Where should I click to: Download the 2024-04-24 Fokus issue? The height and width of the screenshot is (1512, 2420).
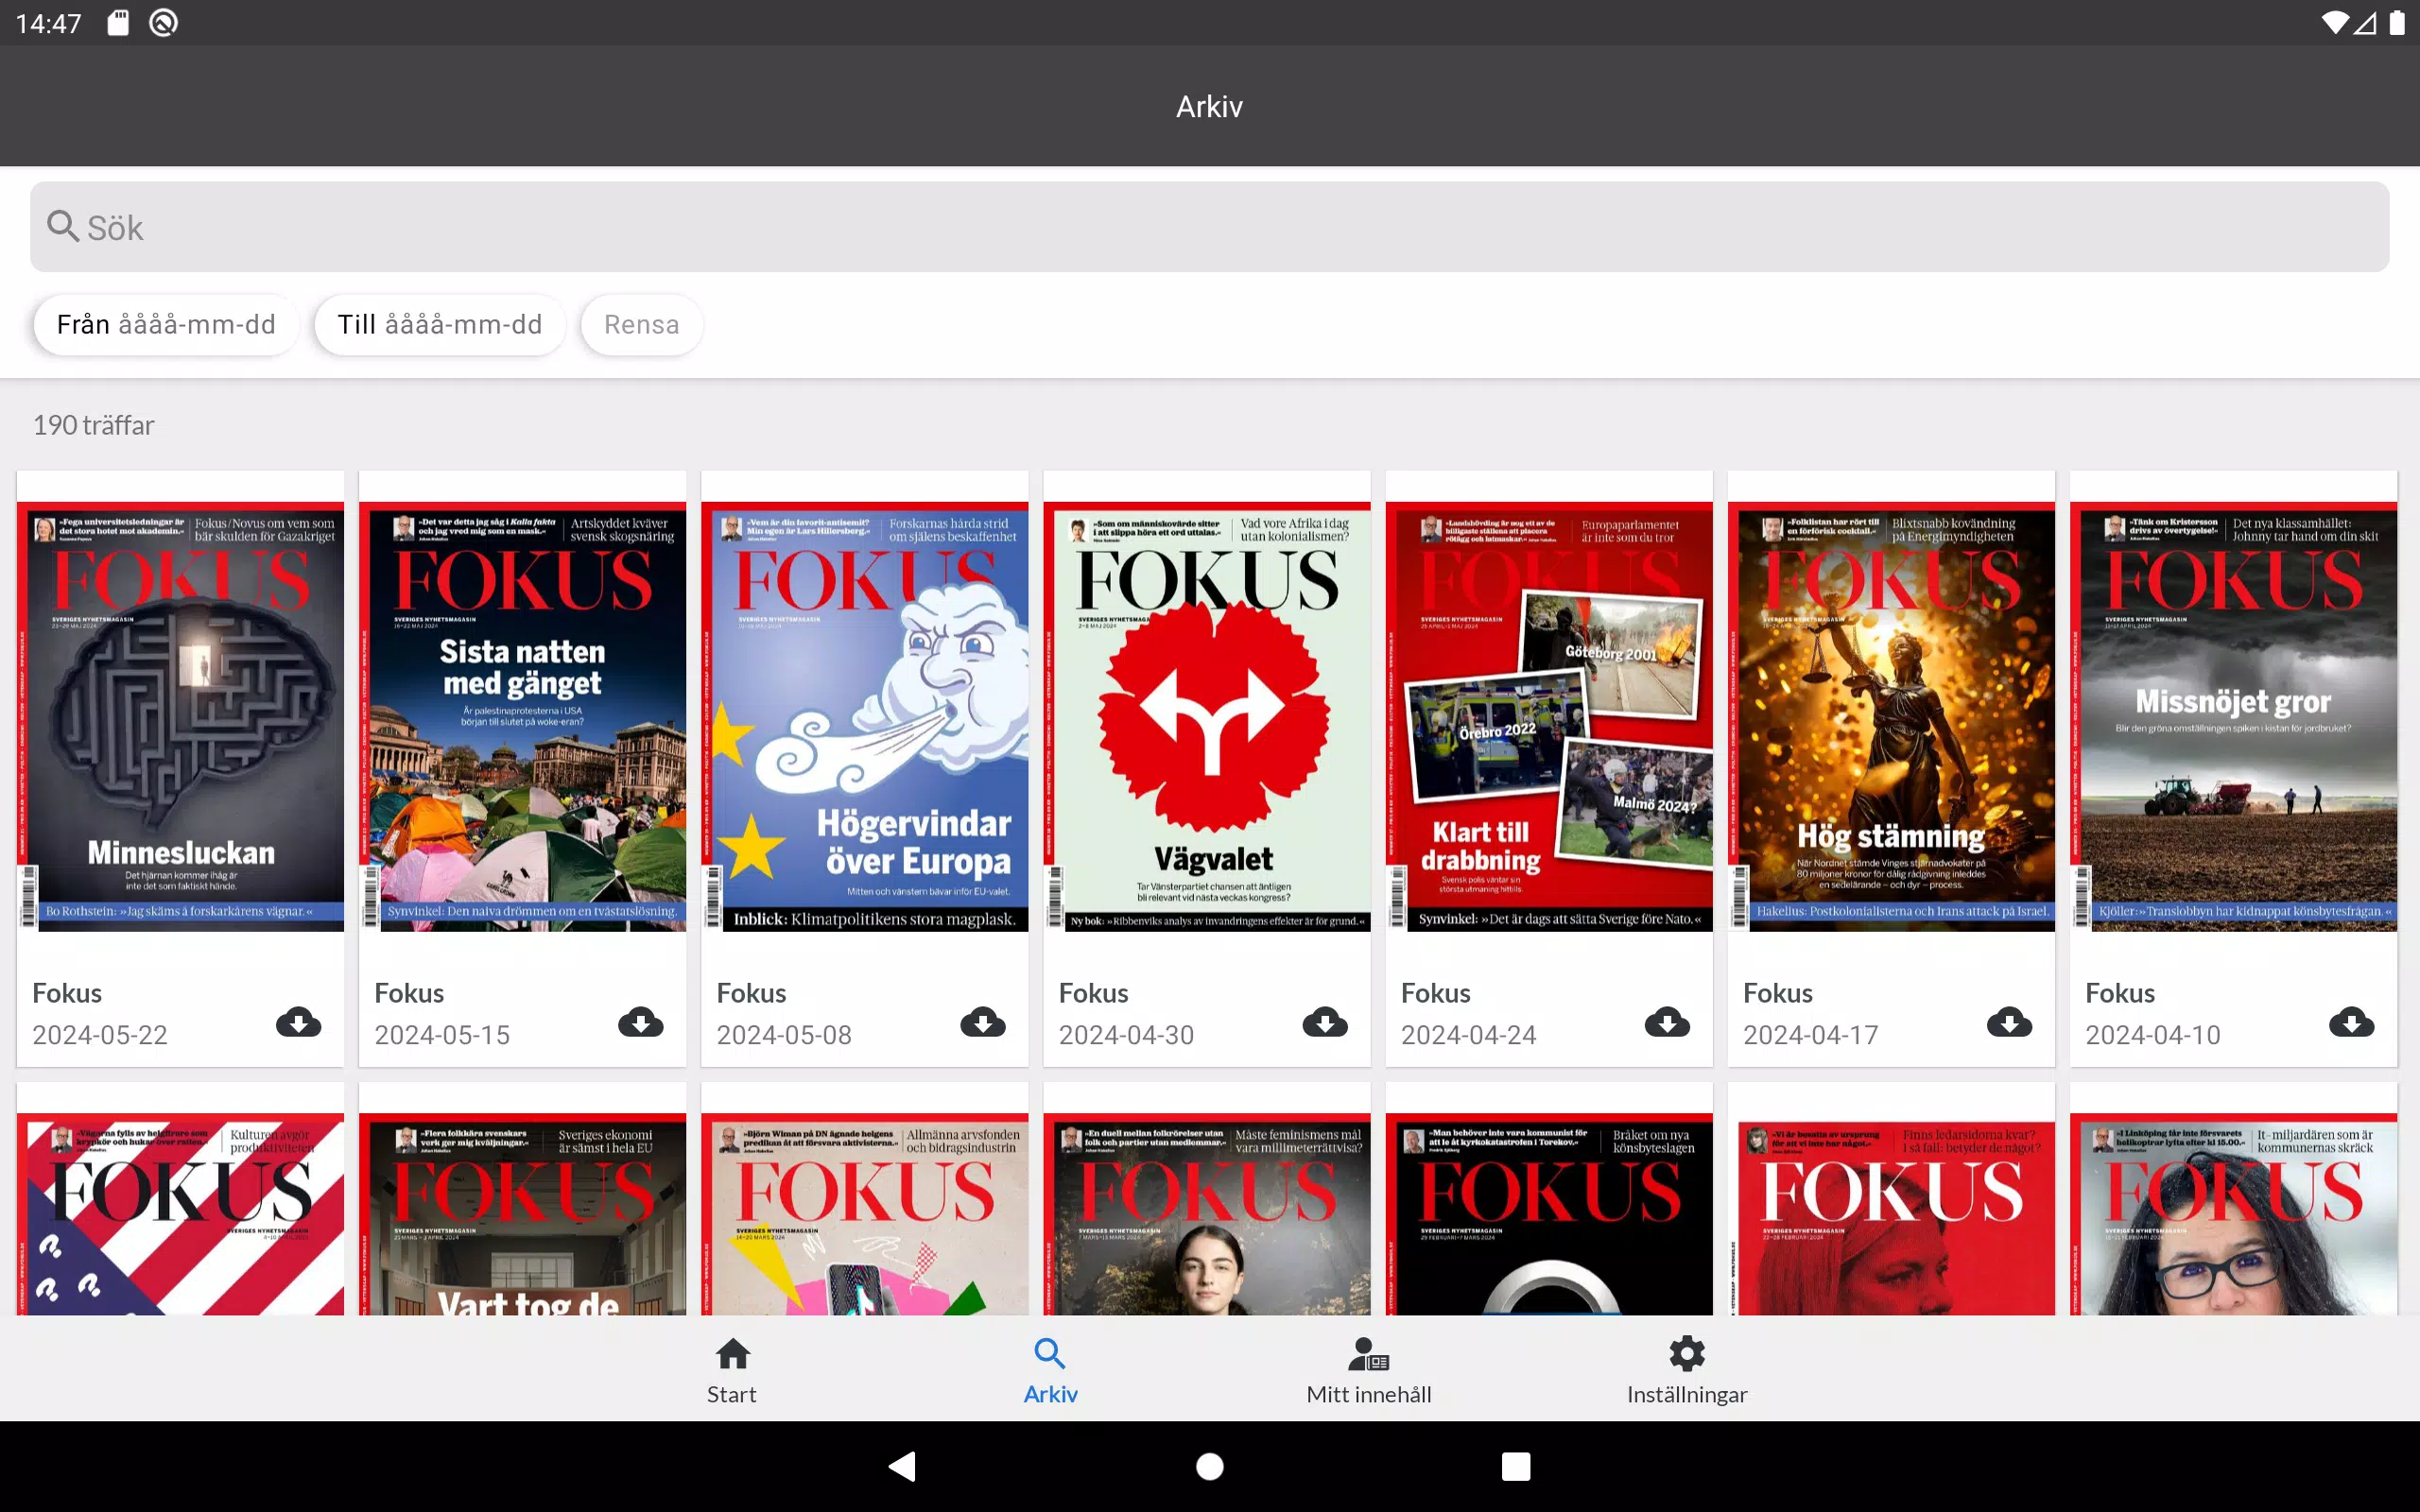click(1666, 1022)
